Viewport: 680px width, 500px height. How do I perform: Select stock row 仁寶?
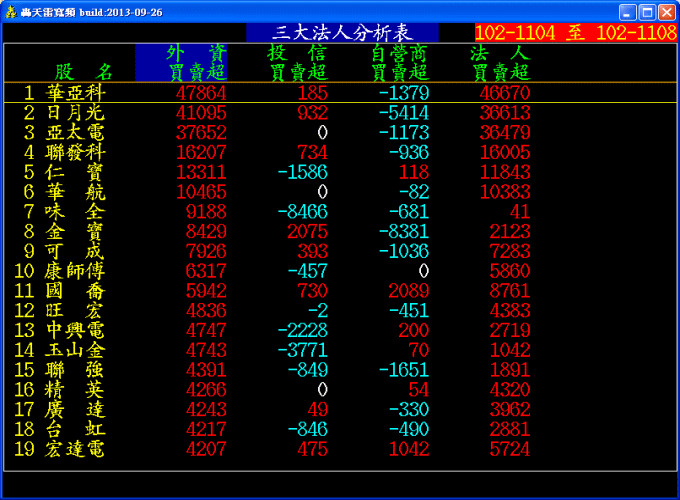pos(340,172)
